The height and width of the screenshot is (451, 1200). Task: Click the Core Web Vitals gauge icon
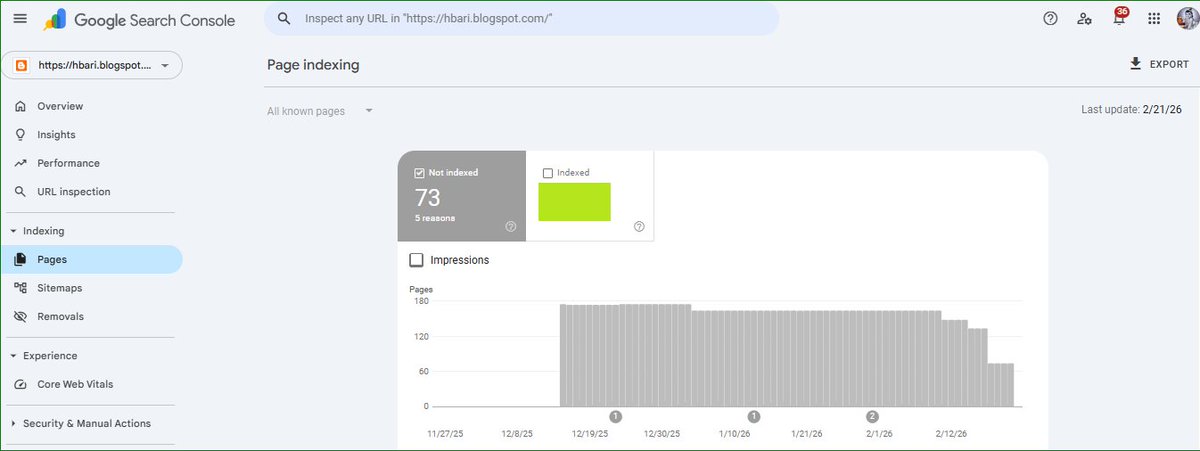pyautogui.click(x=20, y=384)
